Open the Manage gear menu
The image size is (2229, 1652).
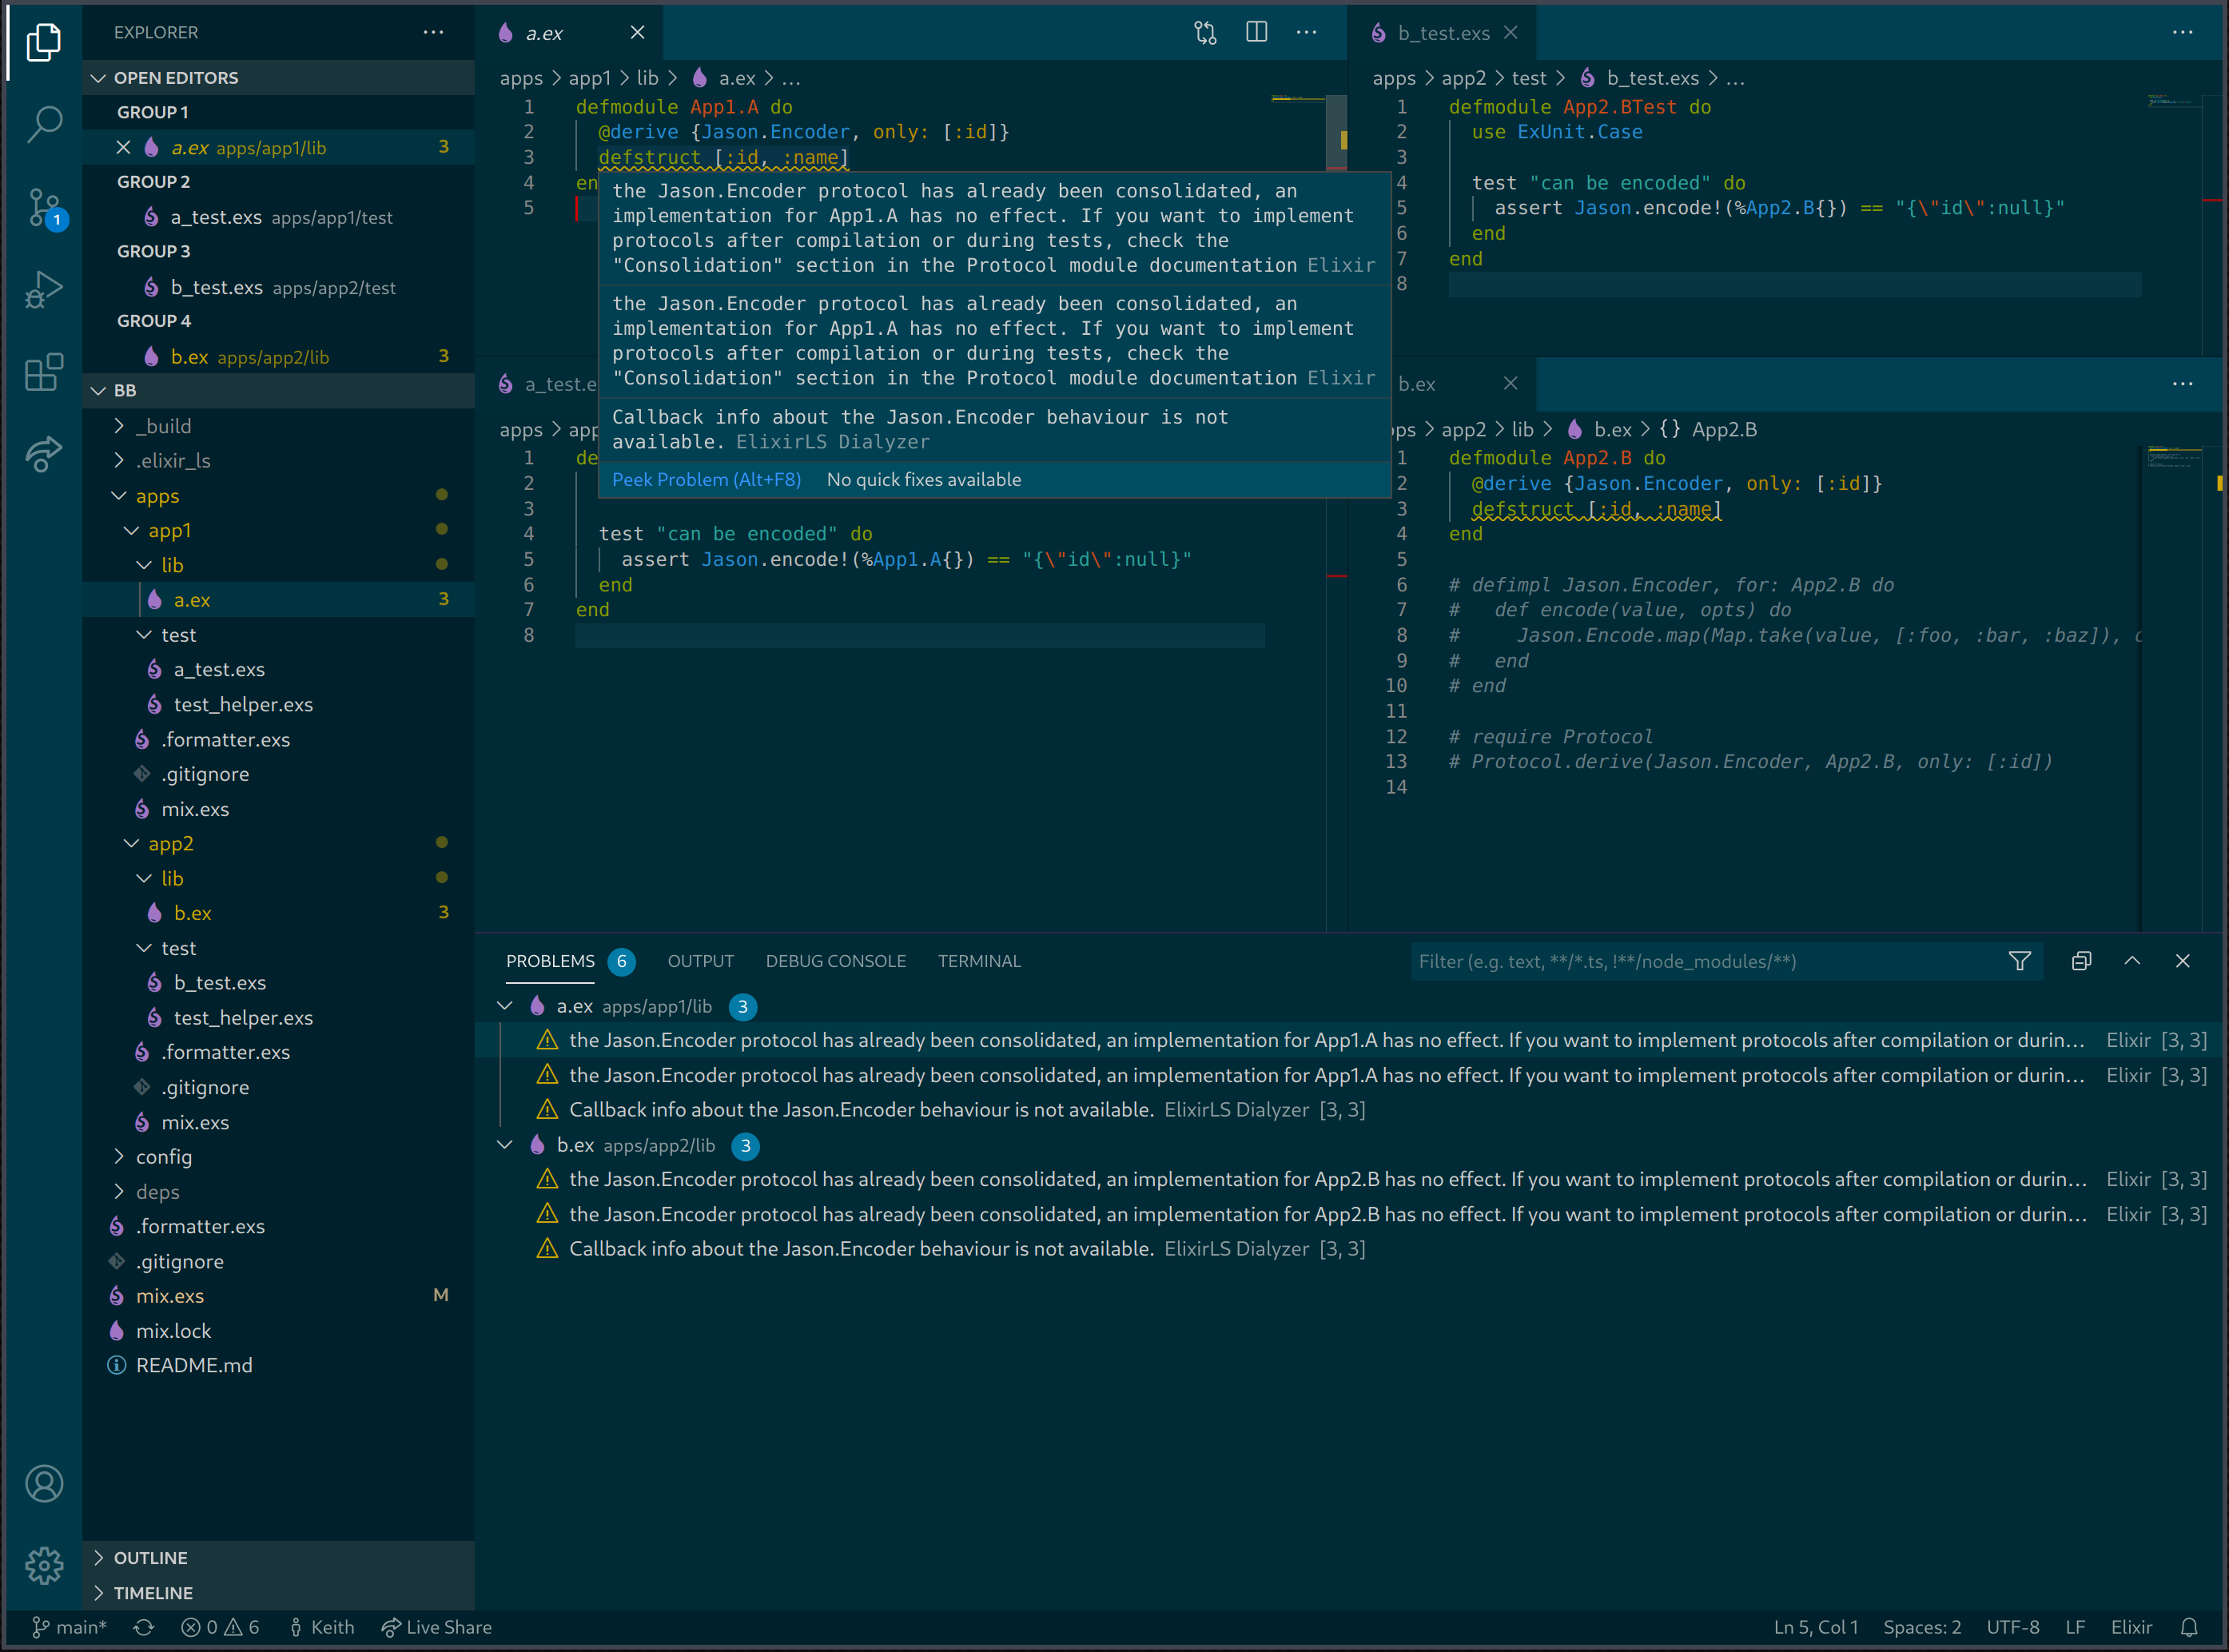[x=44, y=1565]
